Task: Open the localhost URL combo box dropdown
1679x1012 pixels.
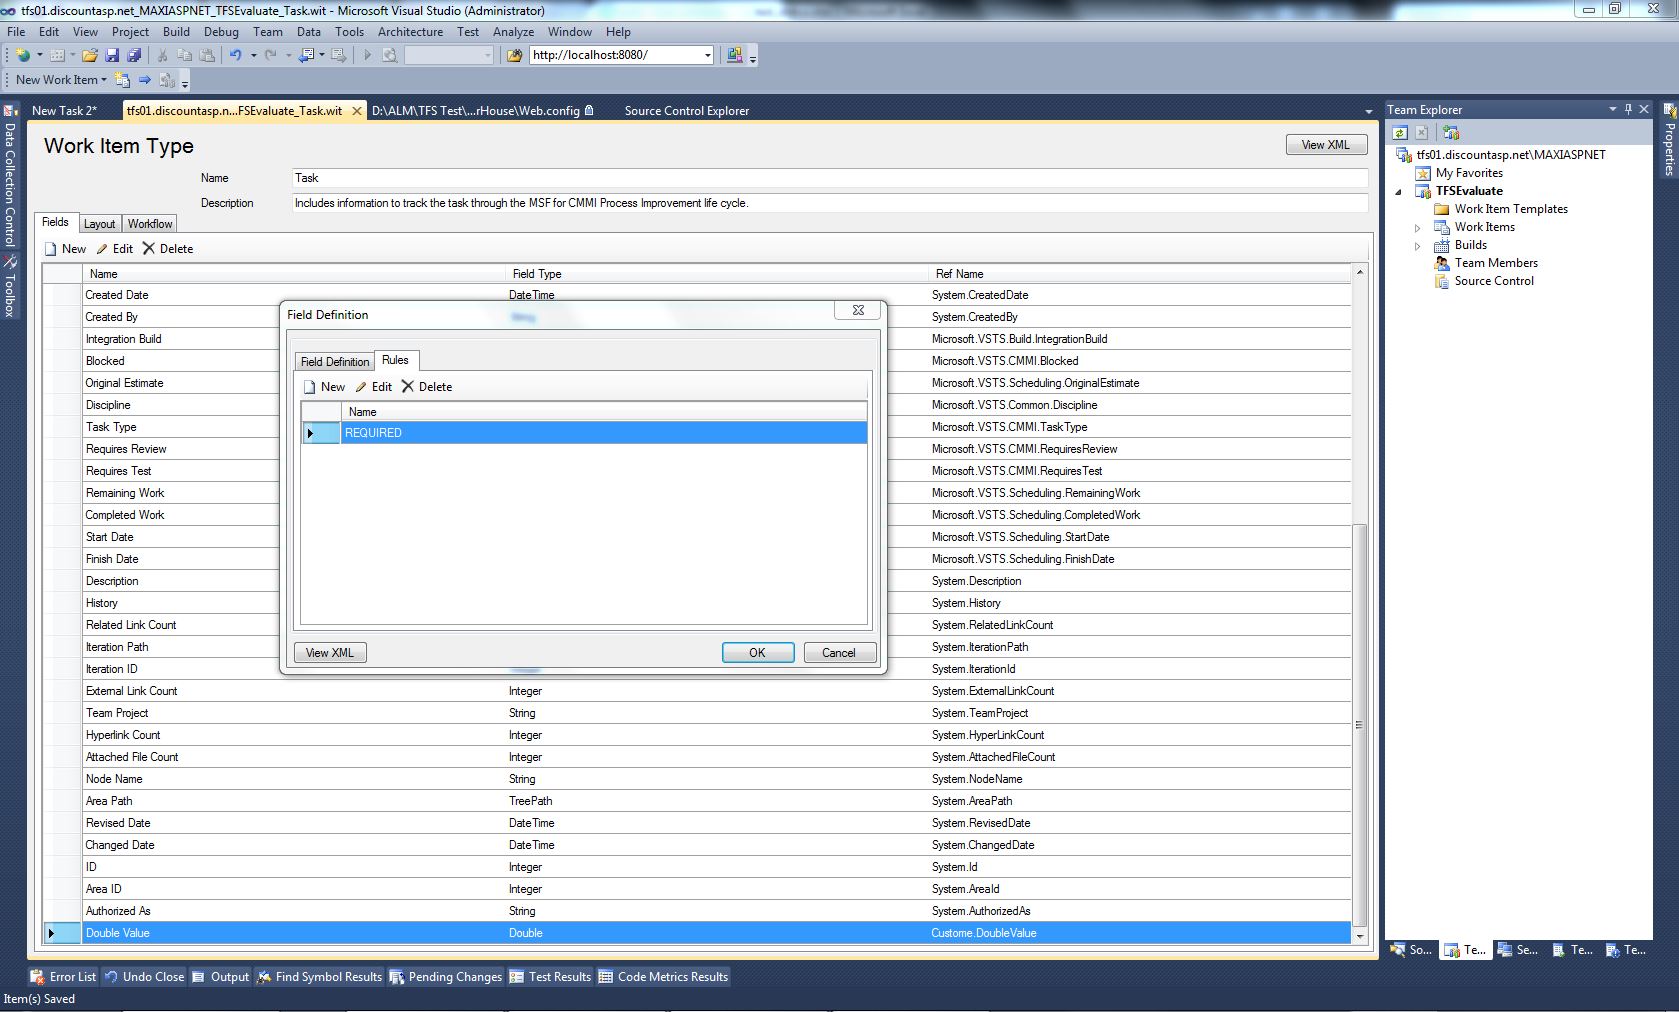Action: [x=707, y=55]
